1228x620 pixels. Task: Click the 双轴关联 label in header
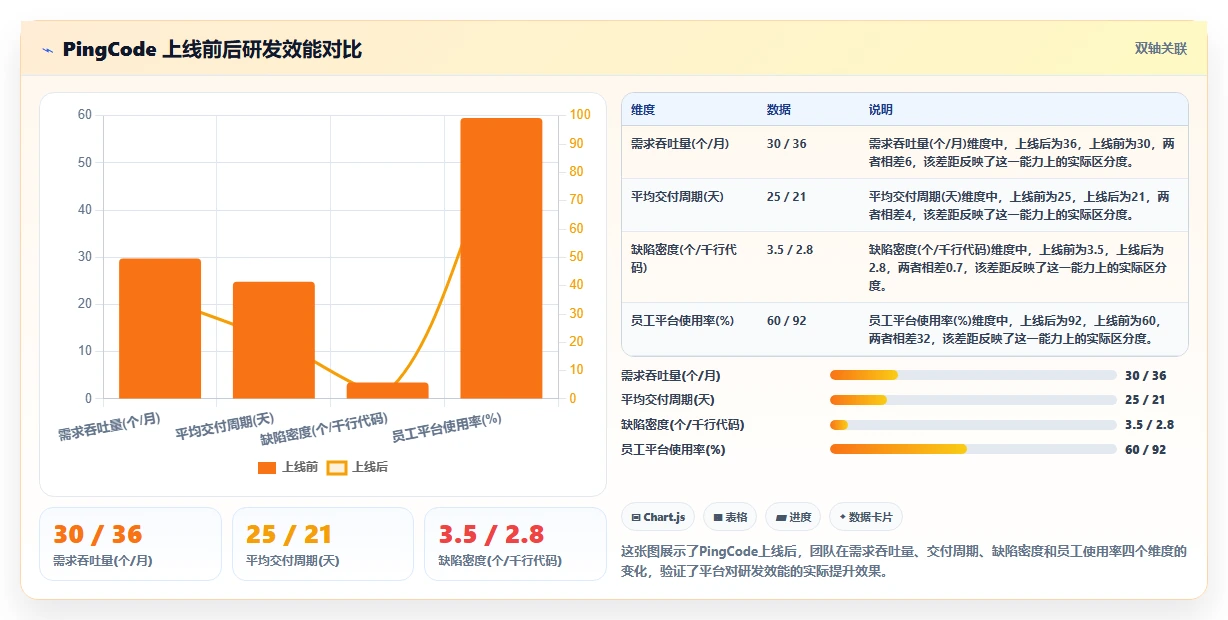(1160, 49)
